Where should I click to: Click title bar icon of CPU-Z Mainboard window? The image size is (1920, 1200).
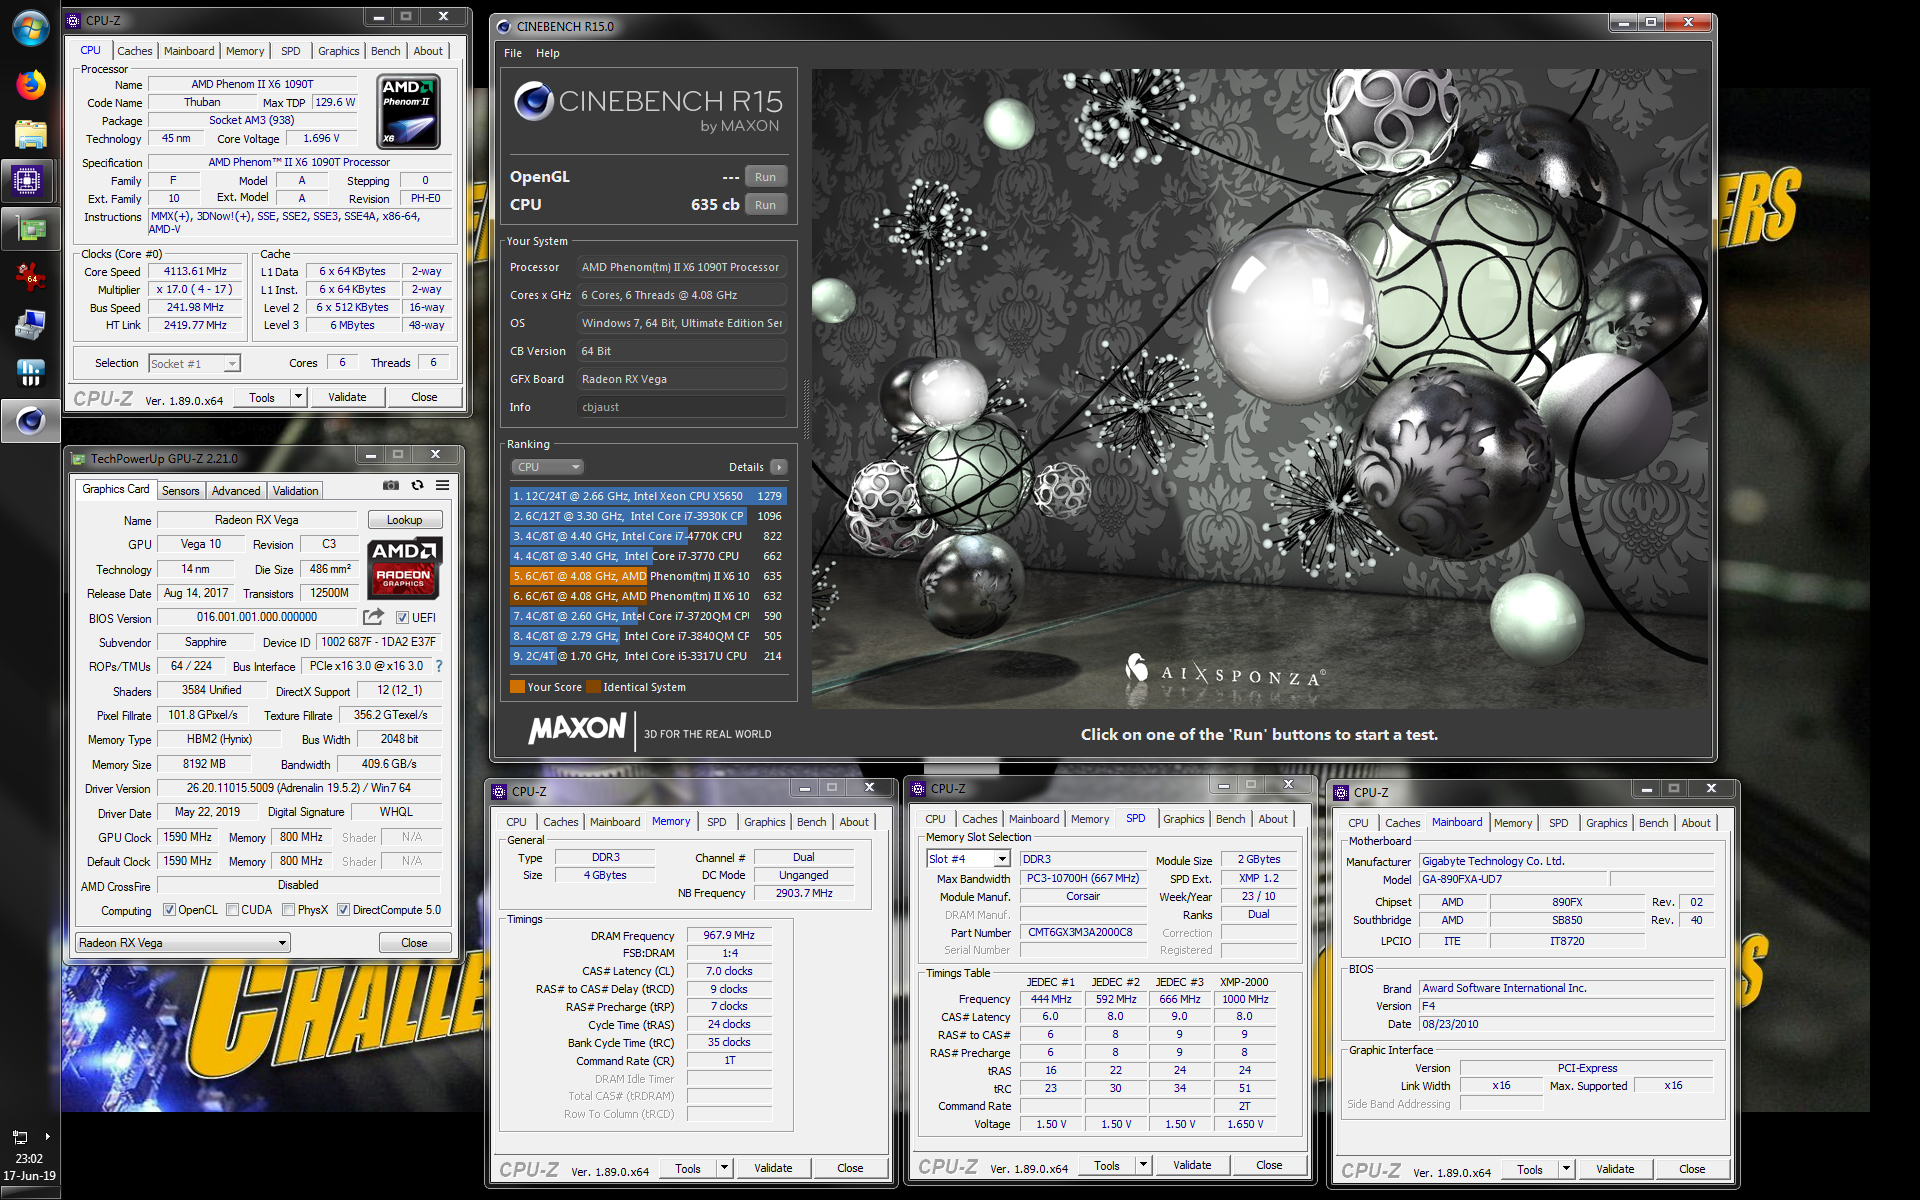pyautogui.click(x=1341, y=792)
